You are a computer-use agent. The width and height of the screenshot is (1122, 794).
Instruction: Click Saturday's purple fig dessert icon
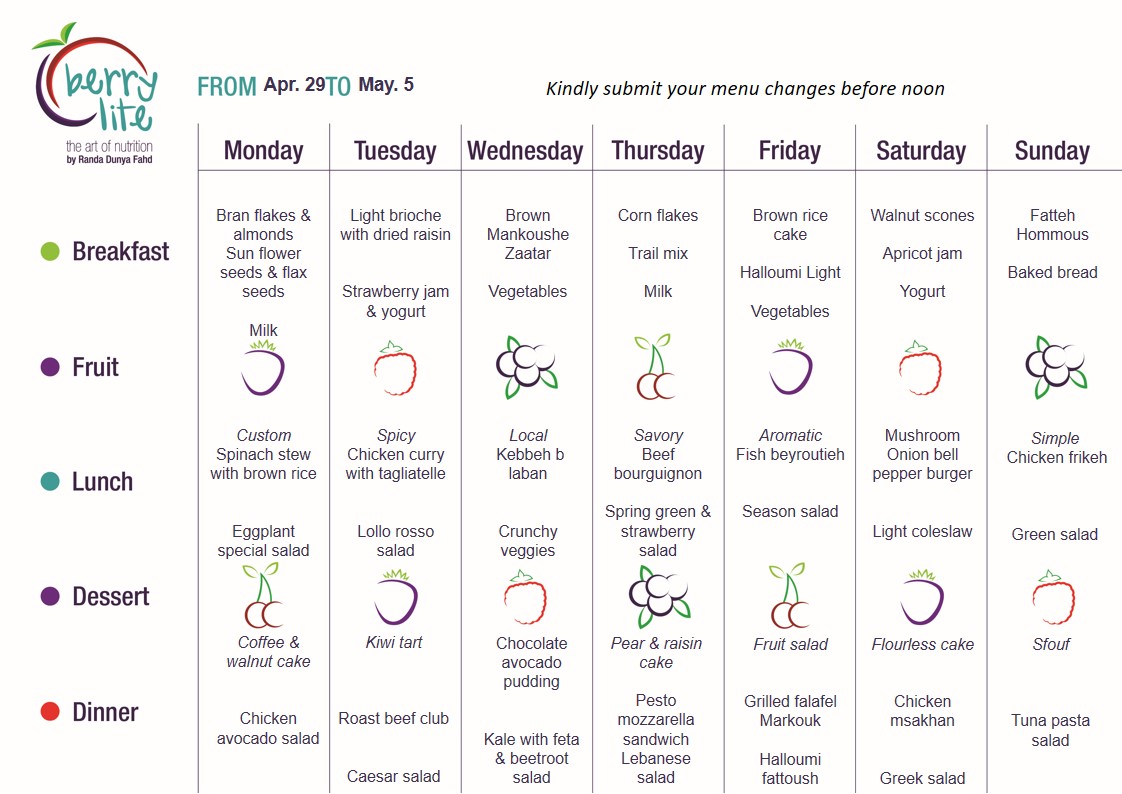click(922, 597)
